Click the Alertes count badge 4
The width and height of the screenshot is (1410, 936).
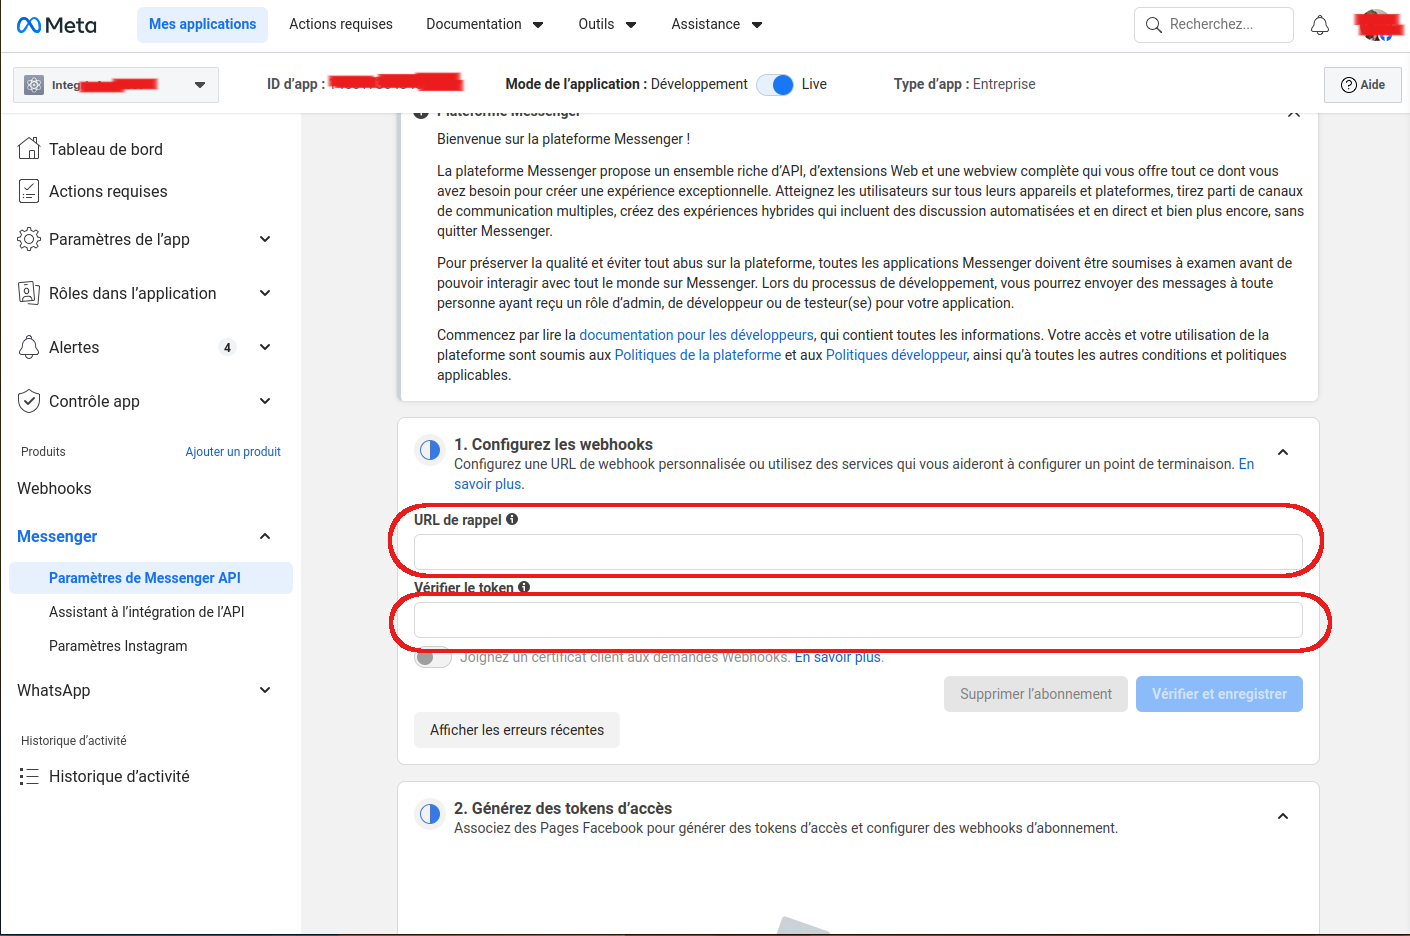[228, 348]
